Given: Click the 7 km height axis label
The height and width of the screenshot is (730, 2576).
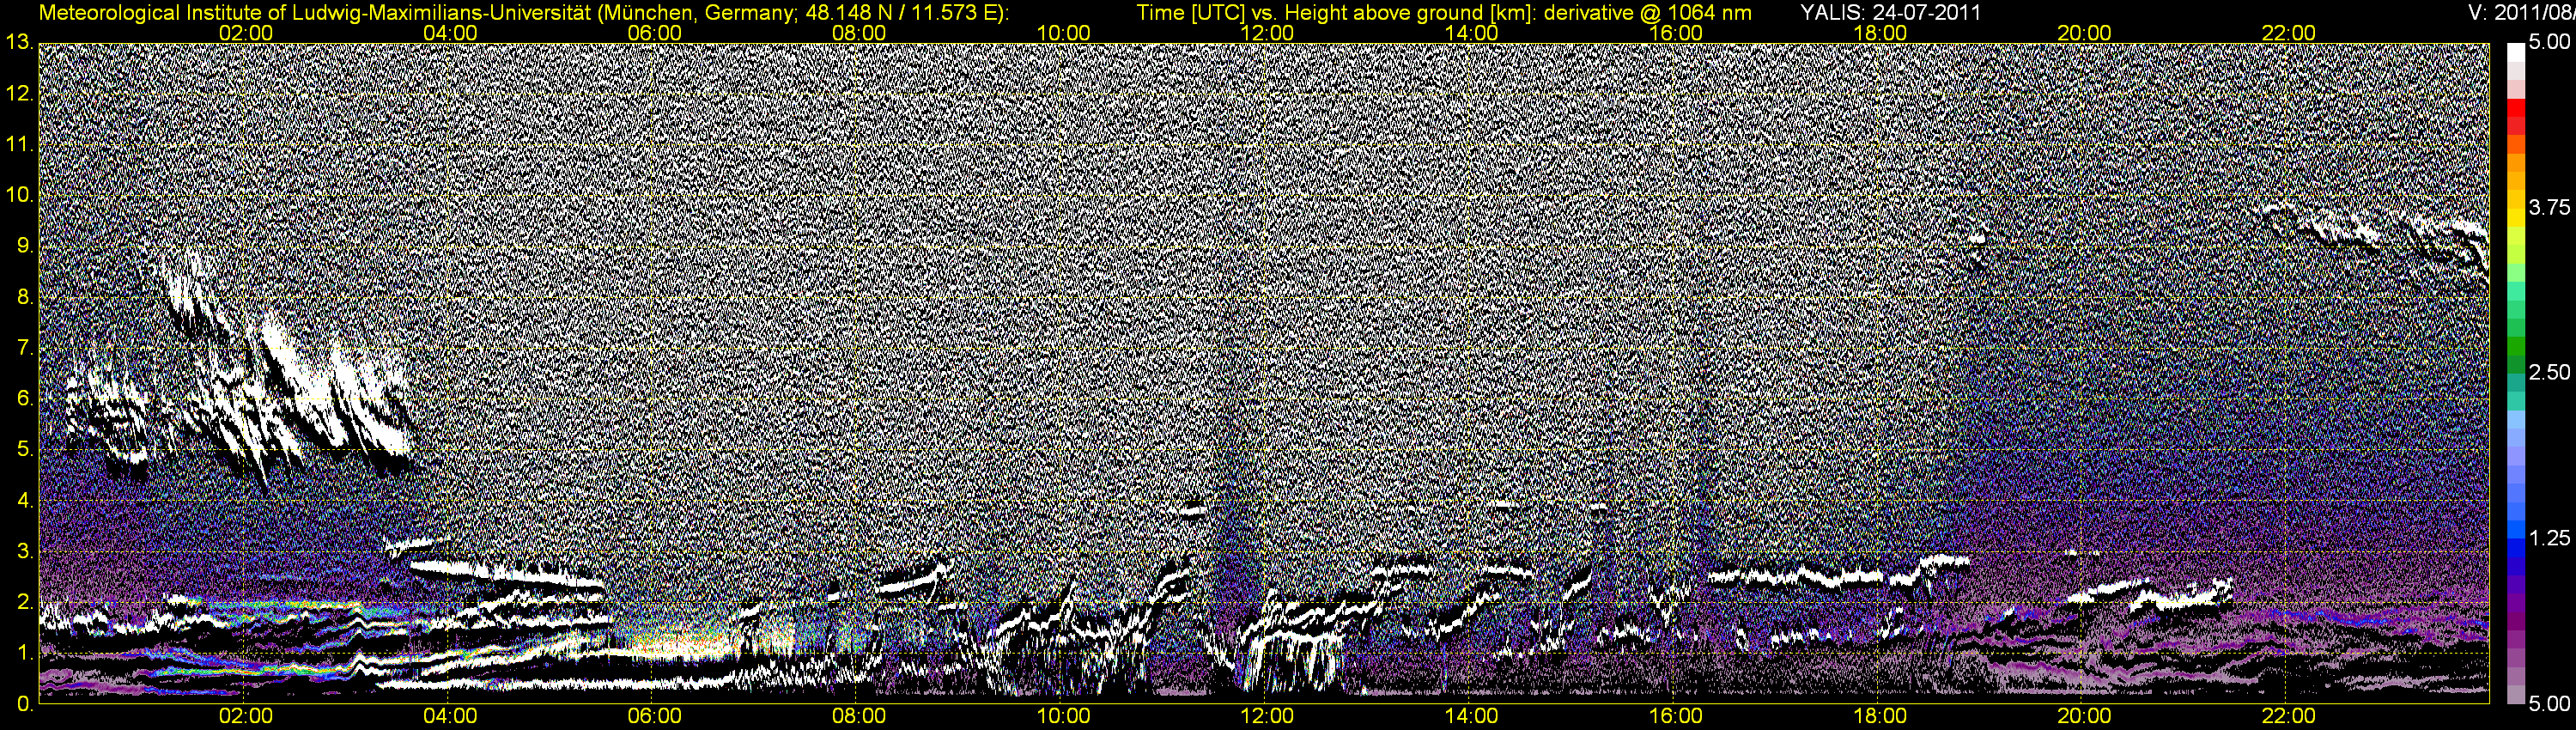Looking at the screenshot, I should pyautogui.click(x=24, y=348).
